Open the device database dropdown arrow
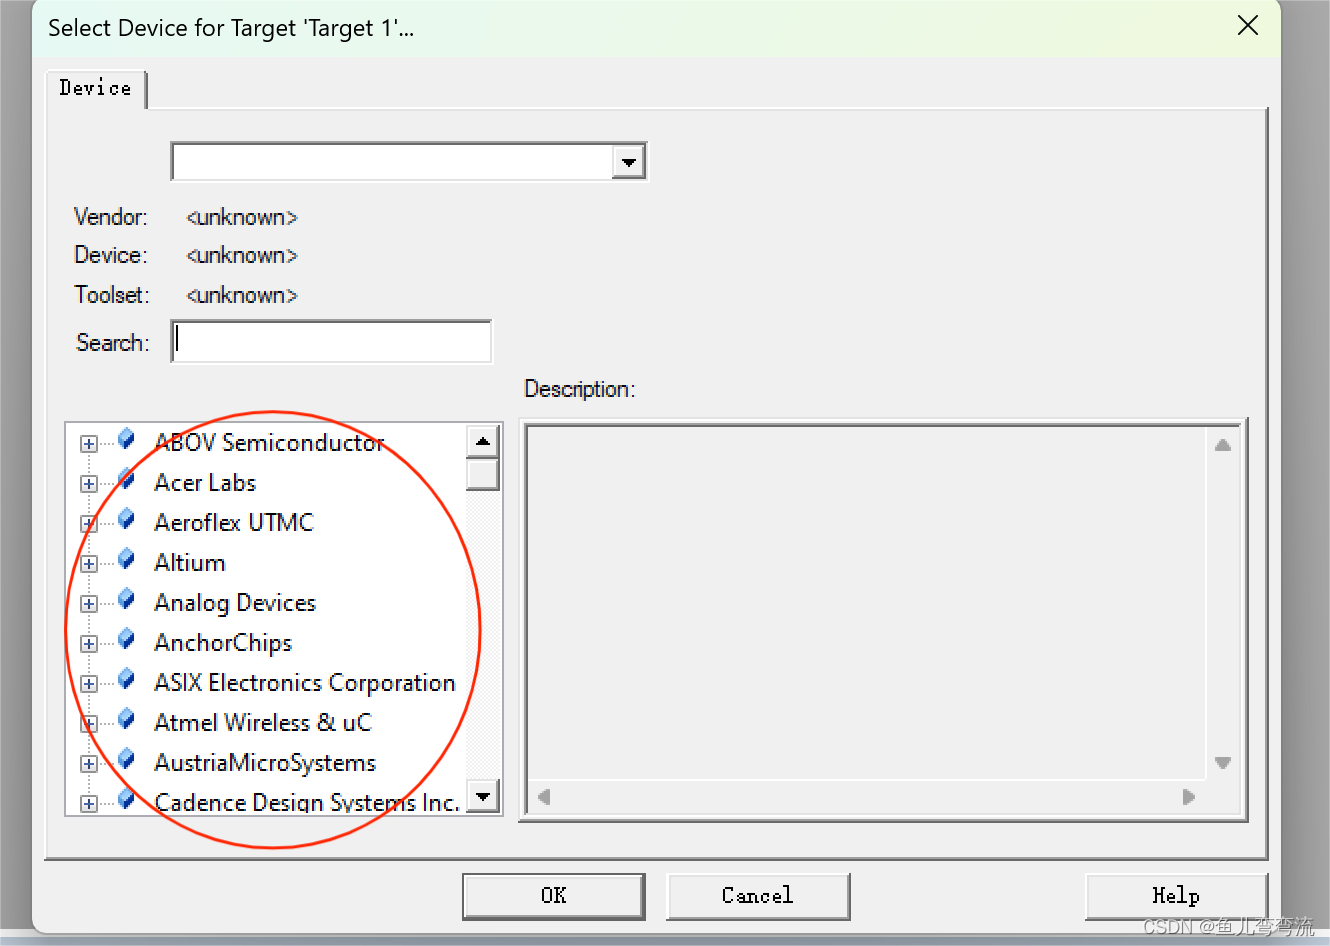The width and height of the screenshot is (1330, 946). pyautogui.click(x=628, y=162)
